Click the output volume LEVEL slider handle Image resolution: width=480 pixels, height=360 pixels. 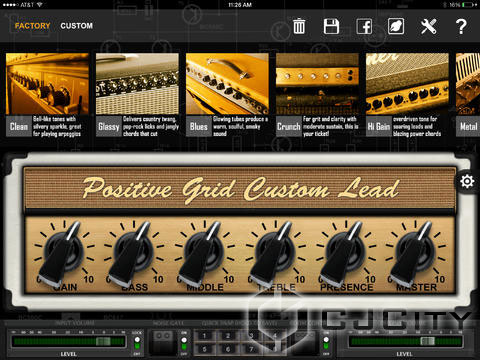427,341
